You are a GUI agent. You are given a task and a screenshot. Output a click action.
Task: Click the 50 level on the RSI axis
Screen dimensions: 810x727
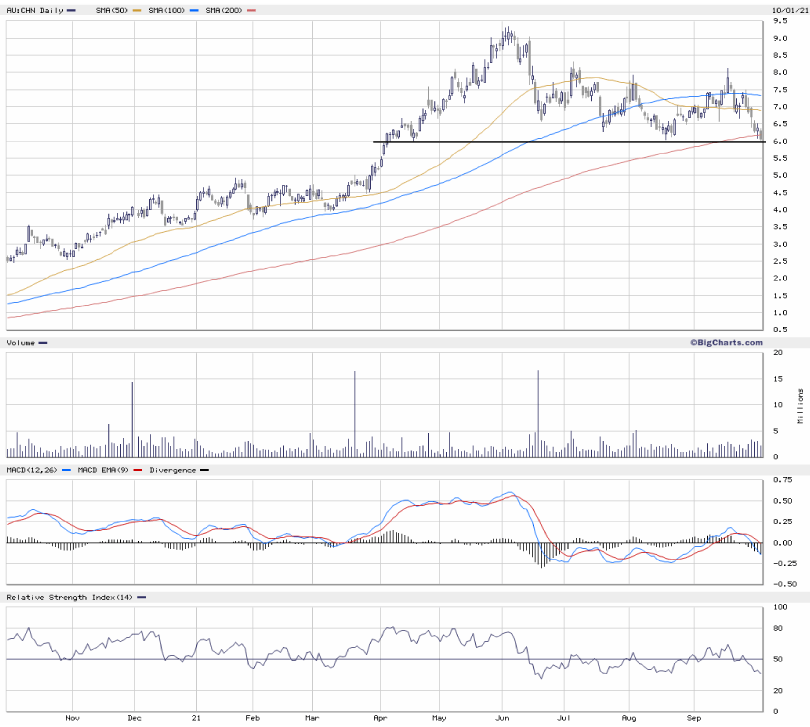tap(777, 659)
